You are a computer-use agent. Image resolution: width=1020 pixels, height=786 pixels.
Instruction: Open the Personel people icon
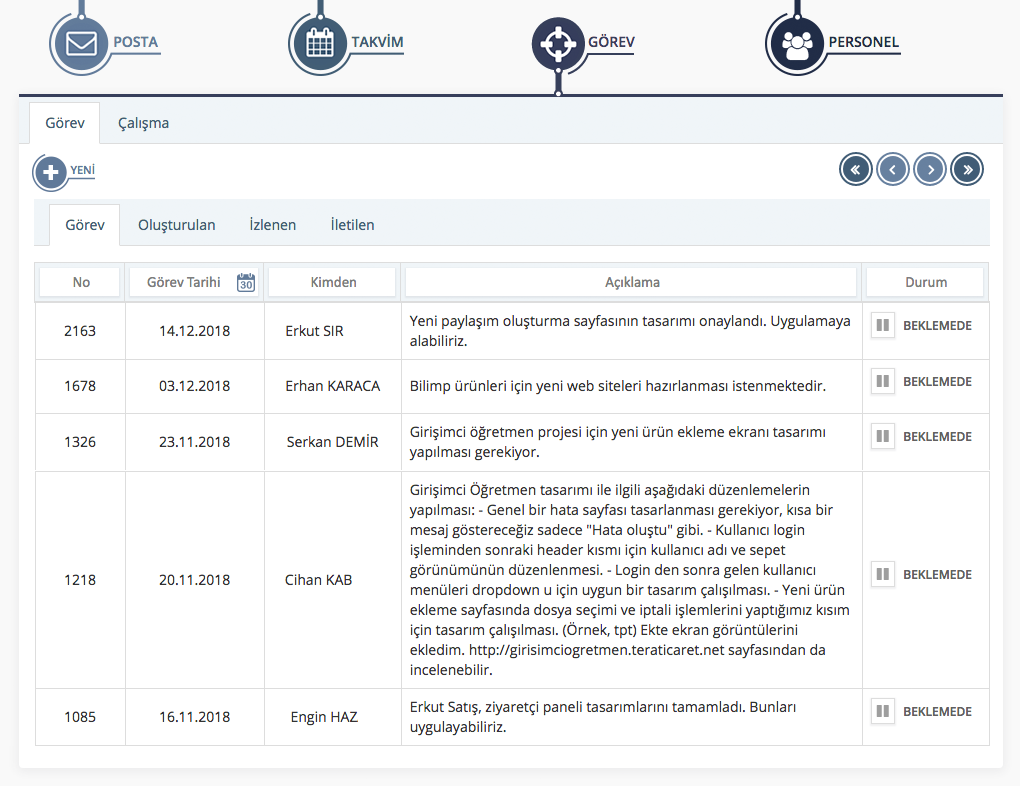click(796, 44)
